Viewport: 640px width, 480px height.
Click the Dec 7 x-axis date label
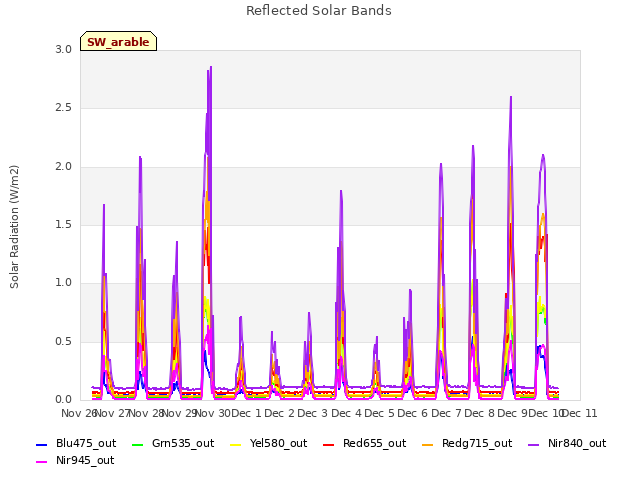pyautogui.click(x=447, y=413)
